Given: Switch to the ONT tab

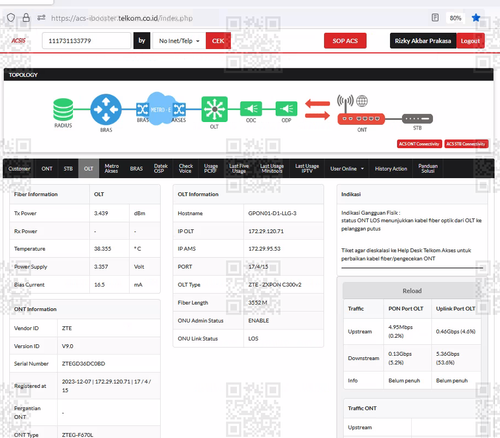Looking at the screenshot, I should 47,169.
